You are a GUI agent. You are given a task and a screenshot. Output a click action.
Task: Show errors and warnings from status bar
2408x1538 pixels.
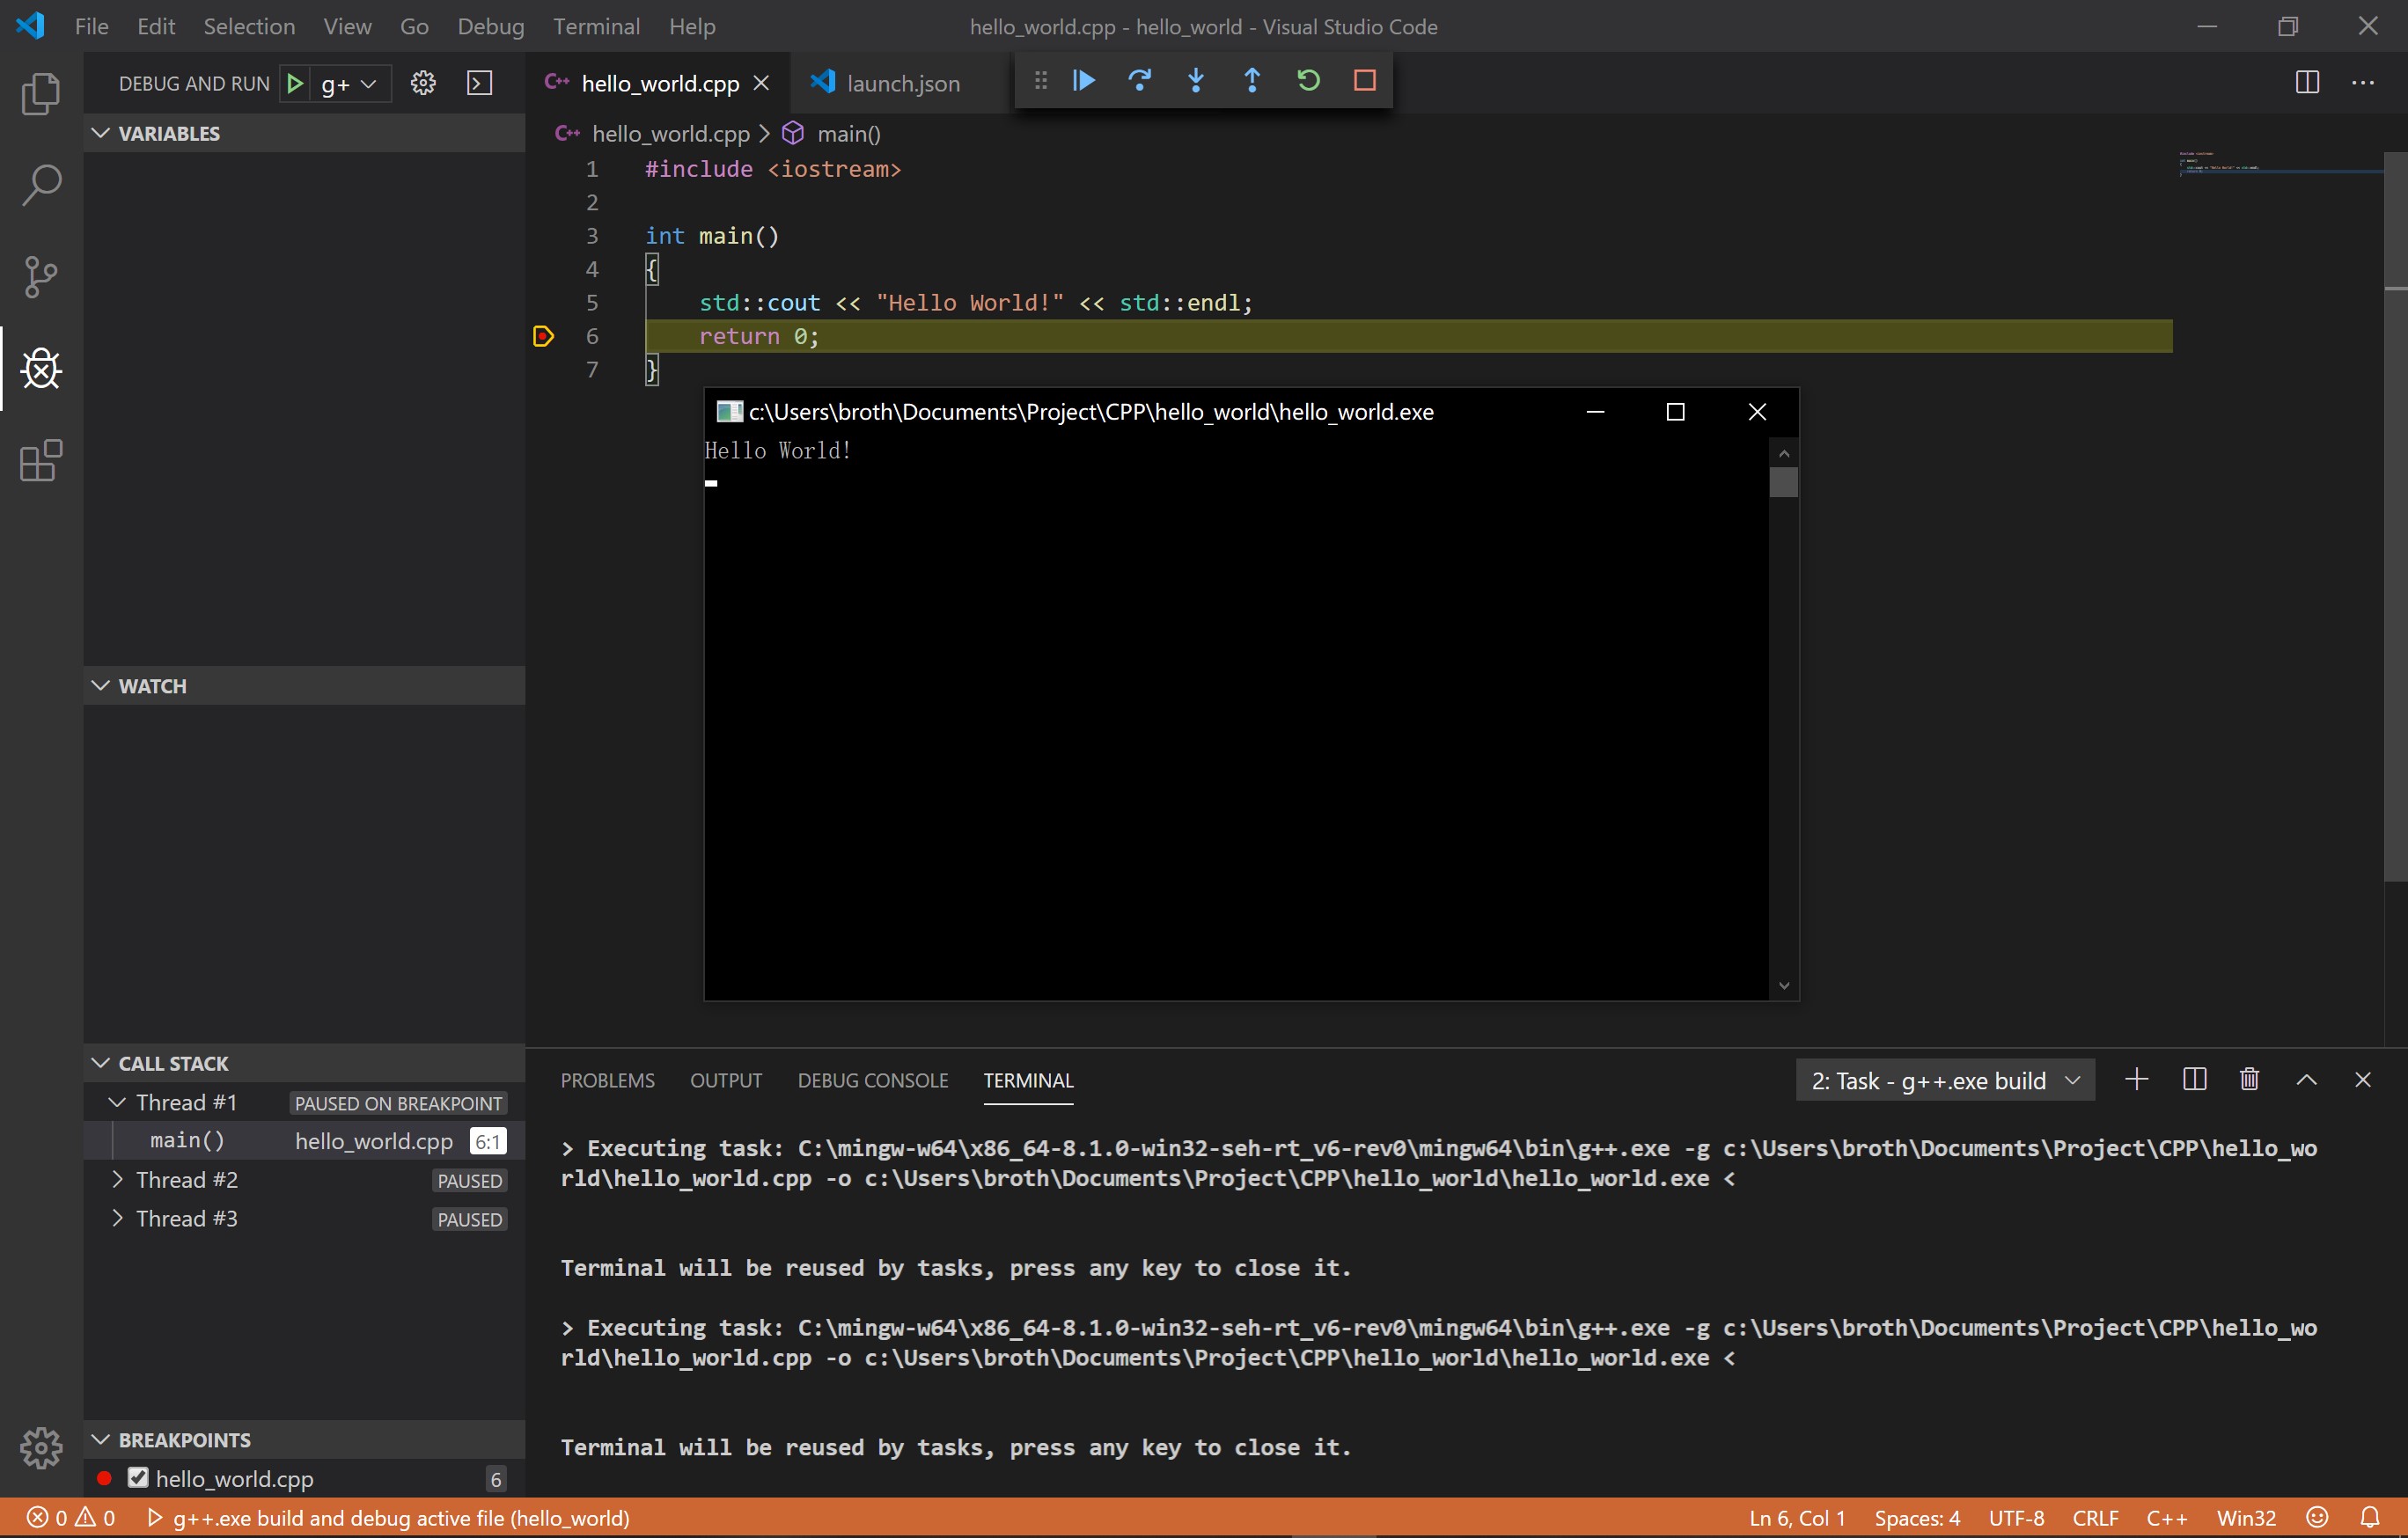[x=71, y=1517]
